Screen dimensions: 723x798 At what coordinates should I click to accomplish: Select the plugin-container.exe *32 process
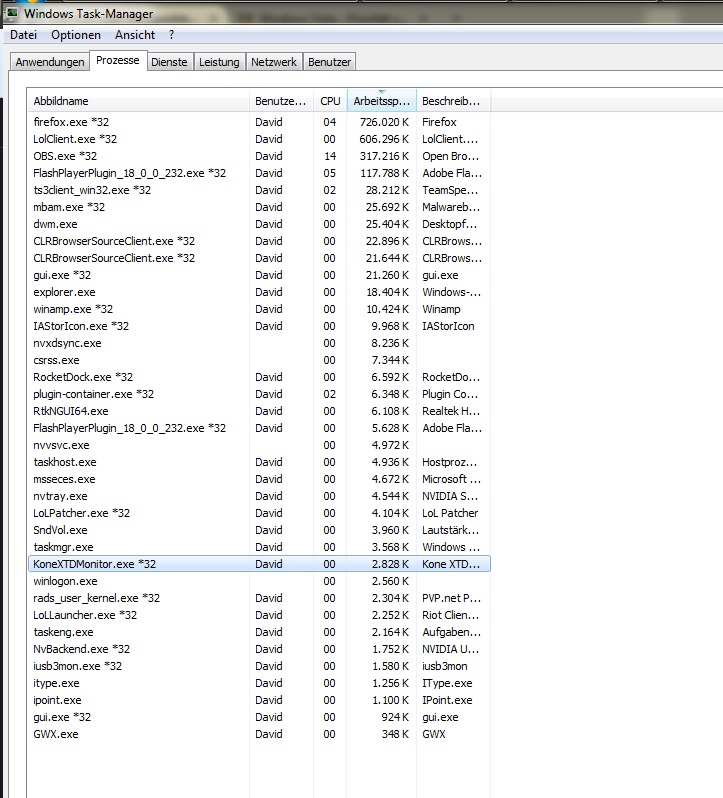pyautogui.click(x=259, y=394)
